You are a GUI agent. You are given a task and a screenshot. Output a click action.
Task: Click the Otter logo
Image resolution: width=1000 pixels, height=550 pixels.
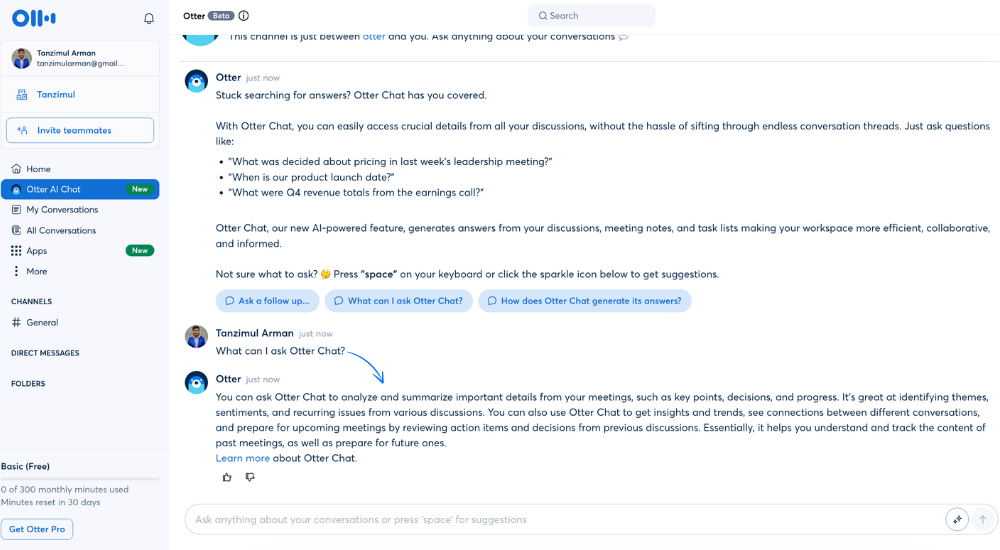(34, 19)
